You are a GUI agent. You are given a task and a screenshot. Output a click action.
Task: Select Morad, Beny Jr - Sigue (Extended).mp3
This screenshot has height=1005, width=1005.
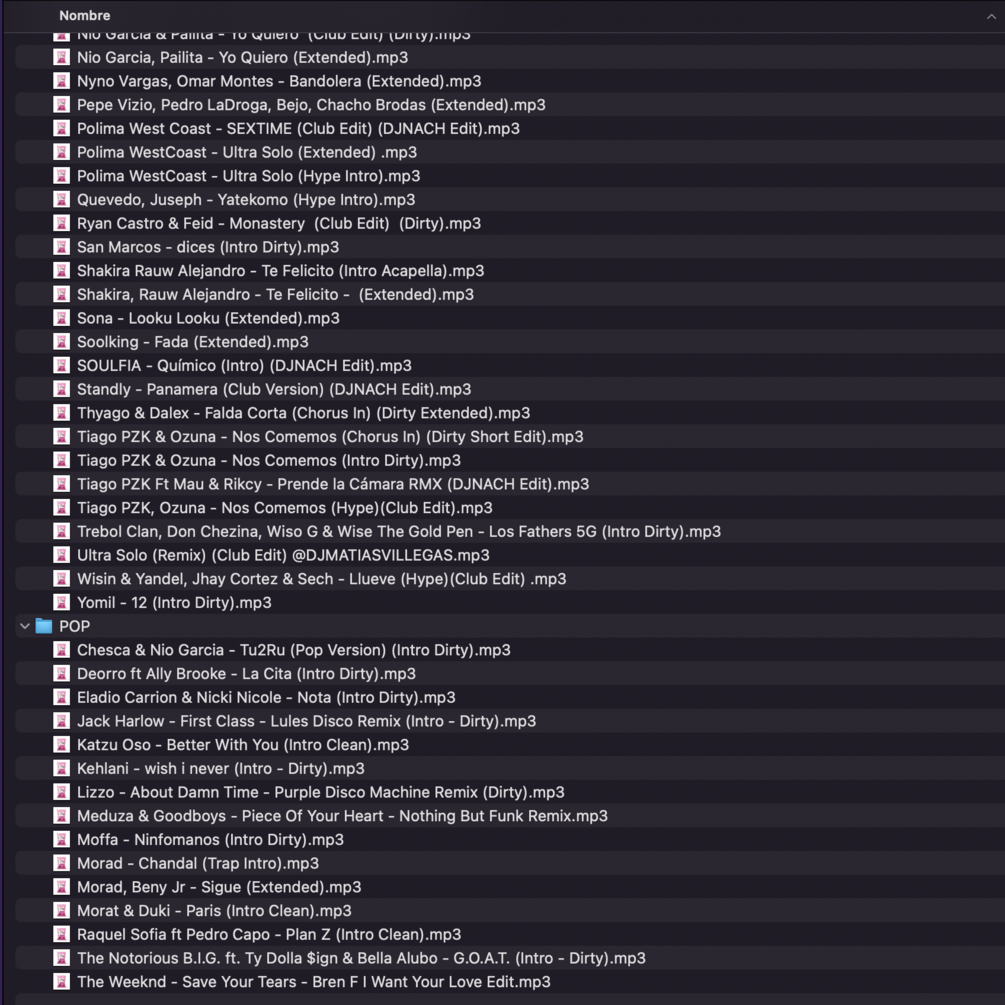(x=219, y=888)
